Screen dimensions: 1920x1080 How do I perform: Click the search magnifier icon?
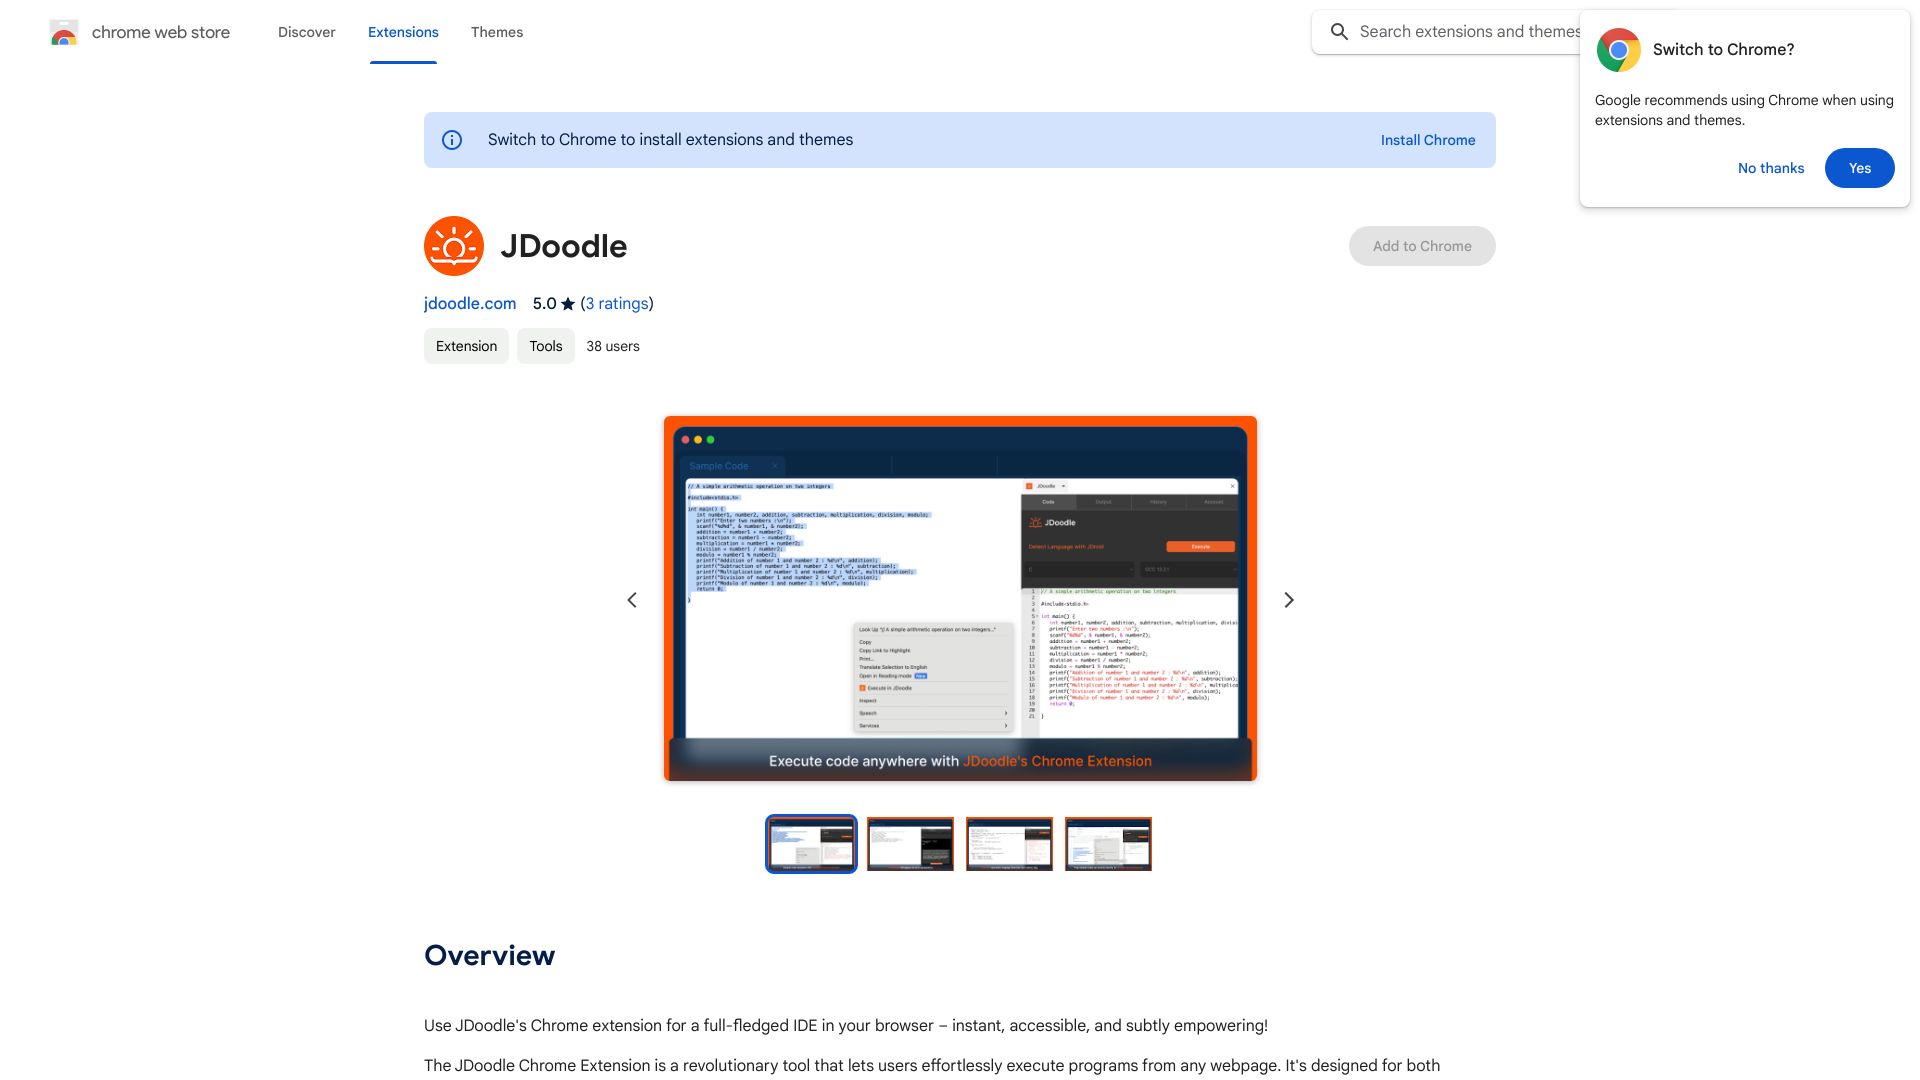coord(1338,32)
